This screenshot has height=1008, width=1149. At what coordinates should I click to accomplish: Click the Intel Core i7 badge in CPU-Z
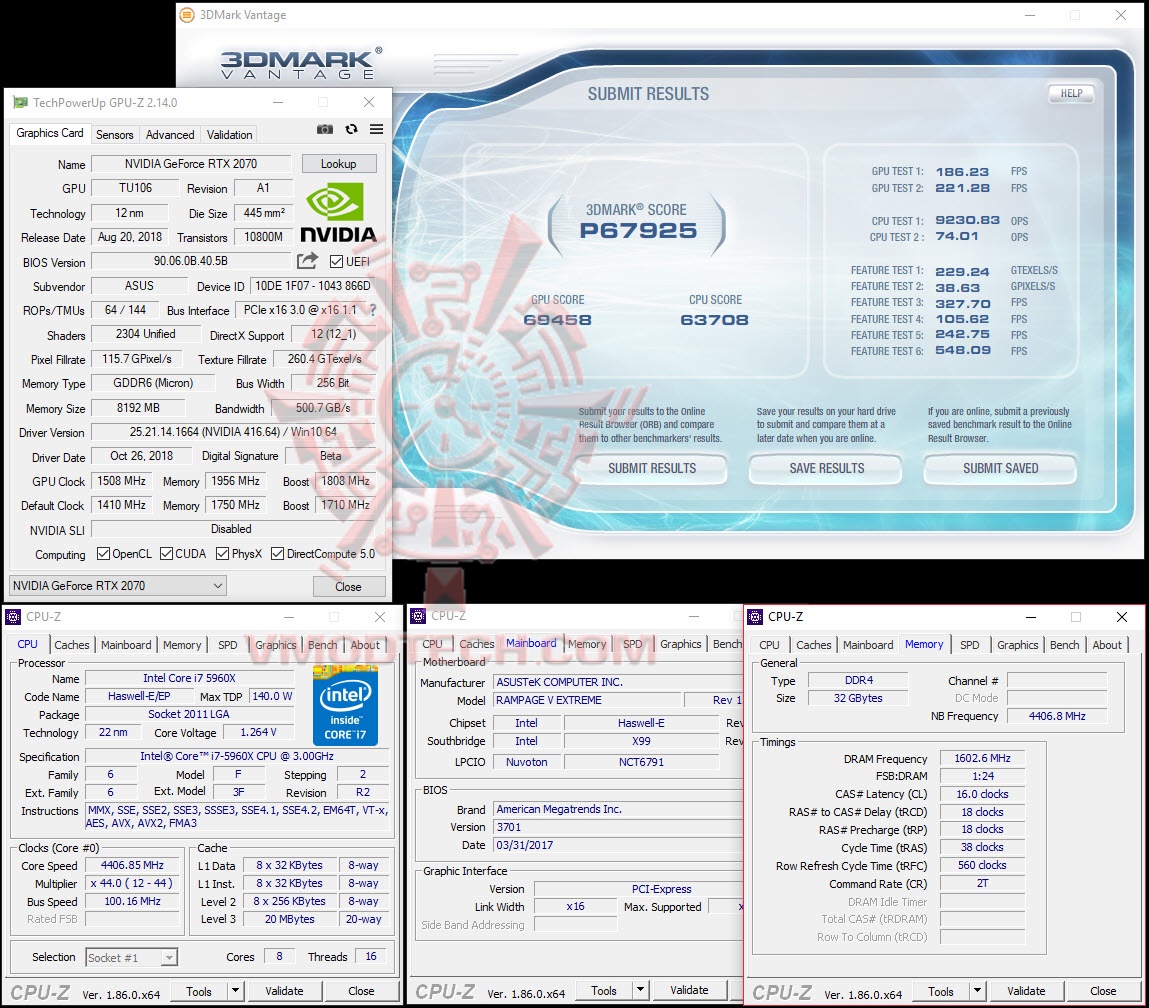tap(345, 705)
